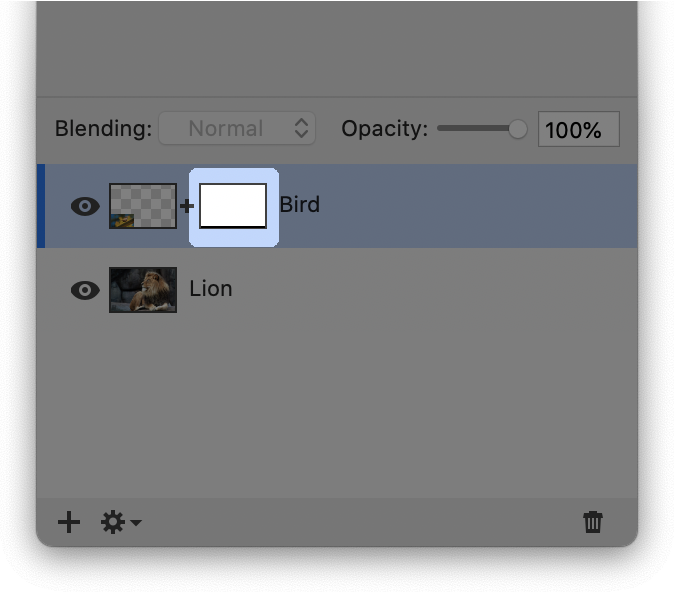674x592 pixels.
Task: Click the Opacity slider knob
Action: tap(517, 129)
